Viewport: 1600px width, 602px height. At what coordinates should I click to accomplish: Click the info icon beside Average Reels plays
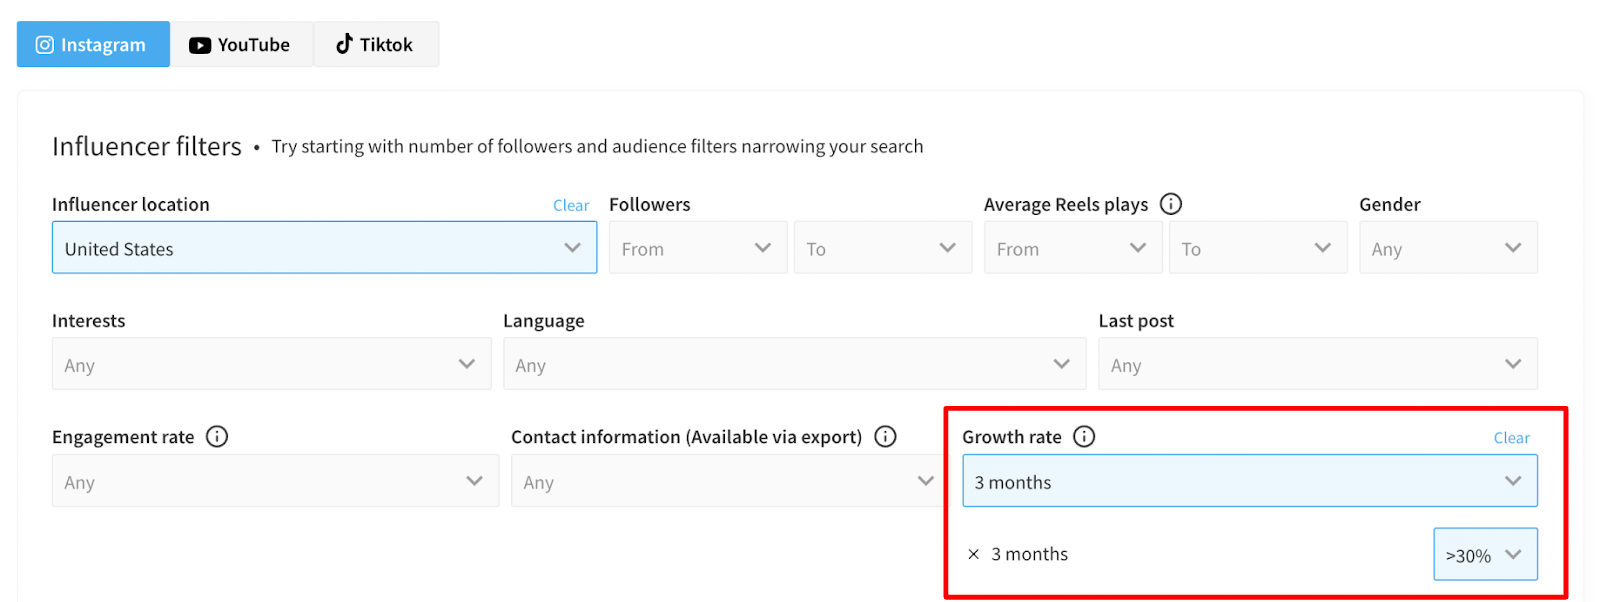click(x=1171, y=204)
